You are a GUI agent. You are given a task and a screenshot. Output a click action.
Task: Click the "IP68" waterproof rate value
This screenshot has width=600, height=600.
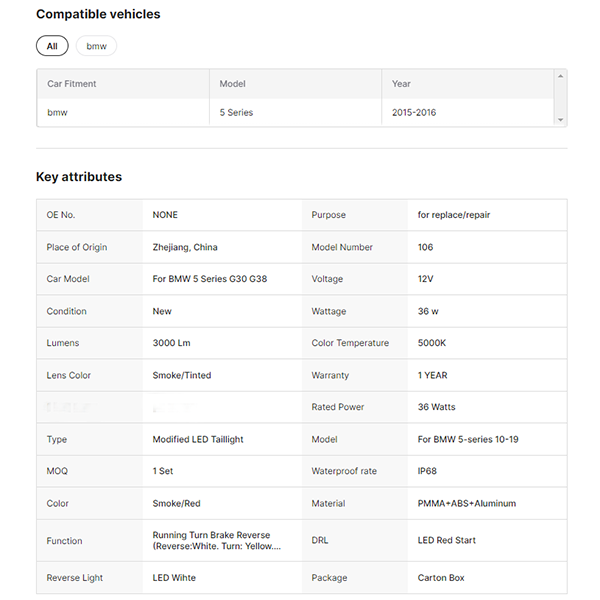(429, 471)
